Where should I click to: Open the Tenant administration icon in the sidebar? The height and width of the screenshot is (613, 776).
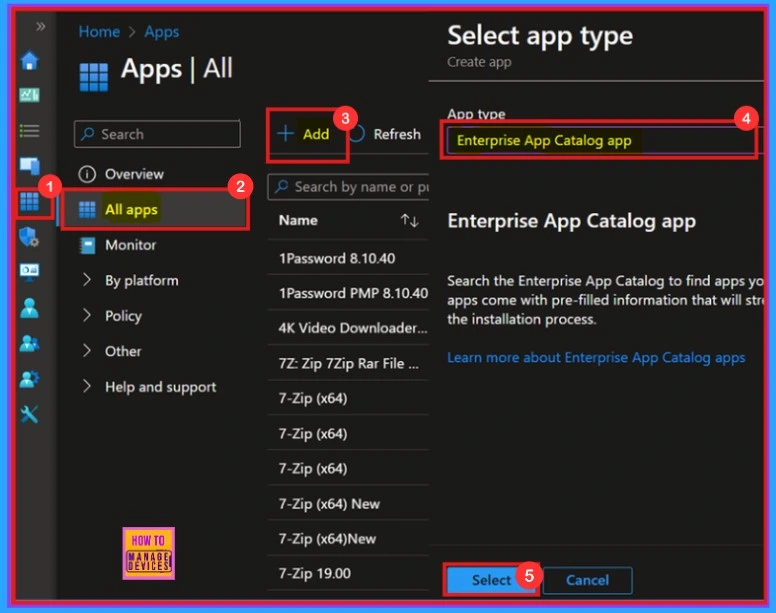click(30, 379)
